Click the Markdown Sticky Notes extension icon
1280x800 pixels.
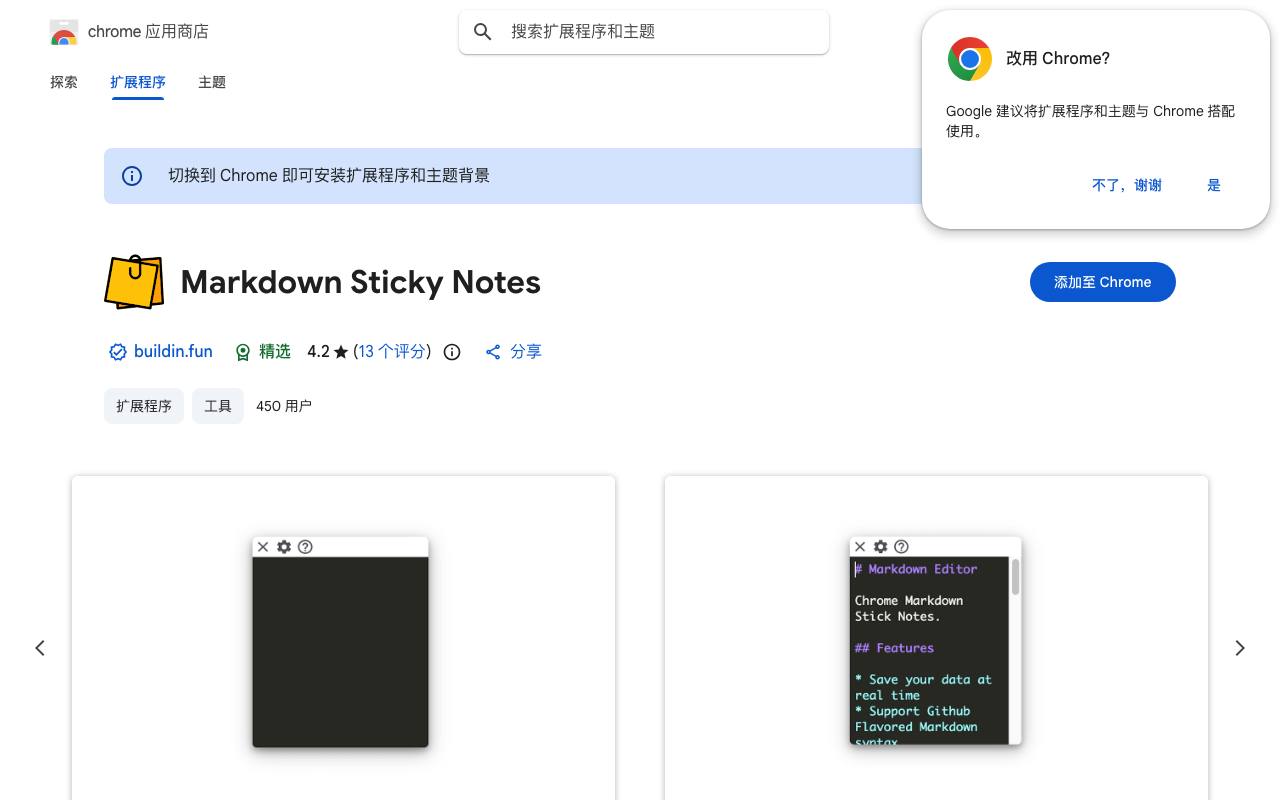point(134,282)
